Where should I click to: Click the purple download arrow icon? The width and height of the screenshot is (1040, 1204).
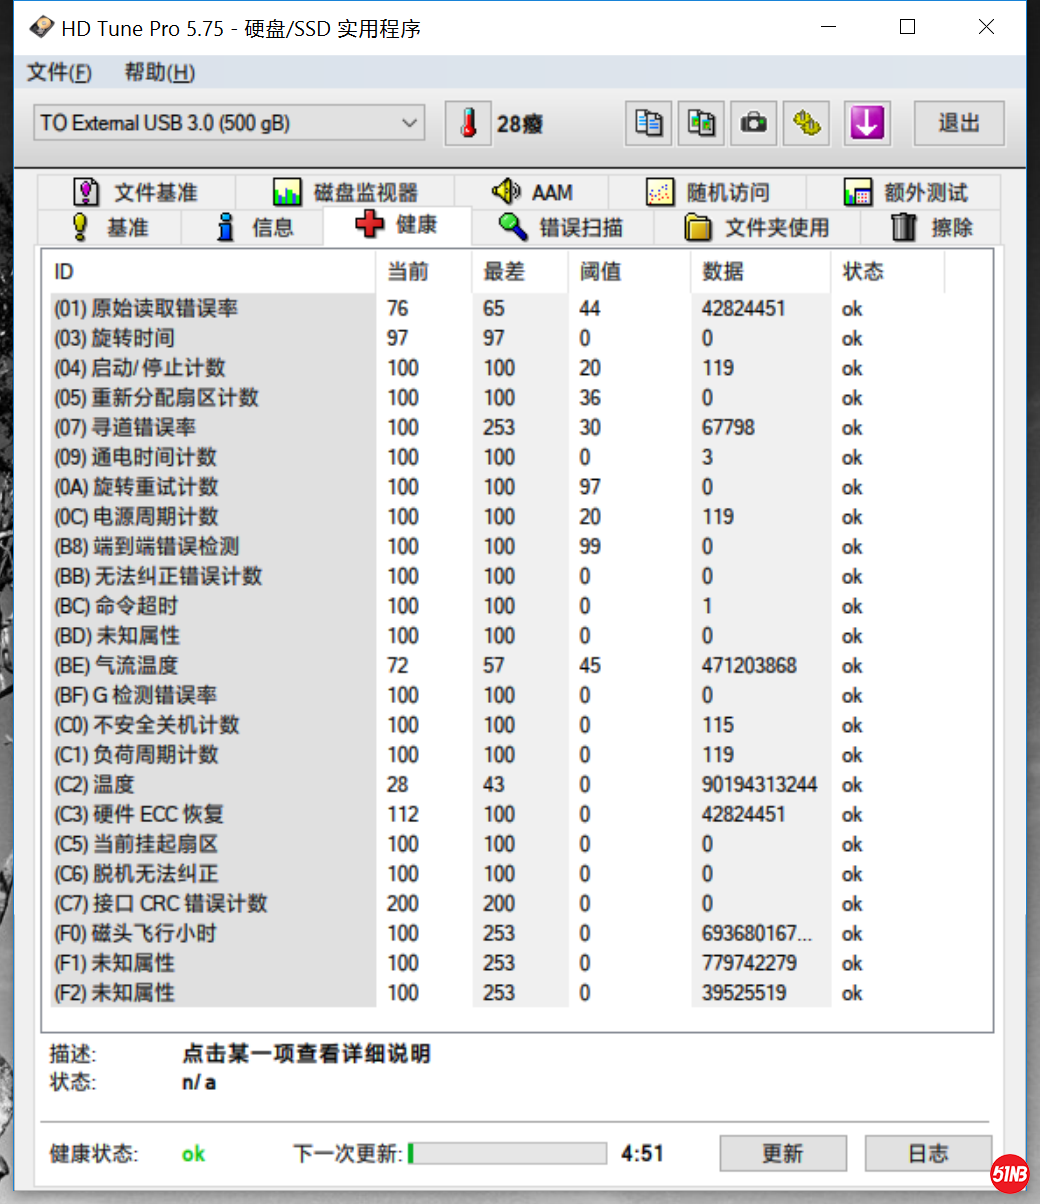pos(867,124)
